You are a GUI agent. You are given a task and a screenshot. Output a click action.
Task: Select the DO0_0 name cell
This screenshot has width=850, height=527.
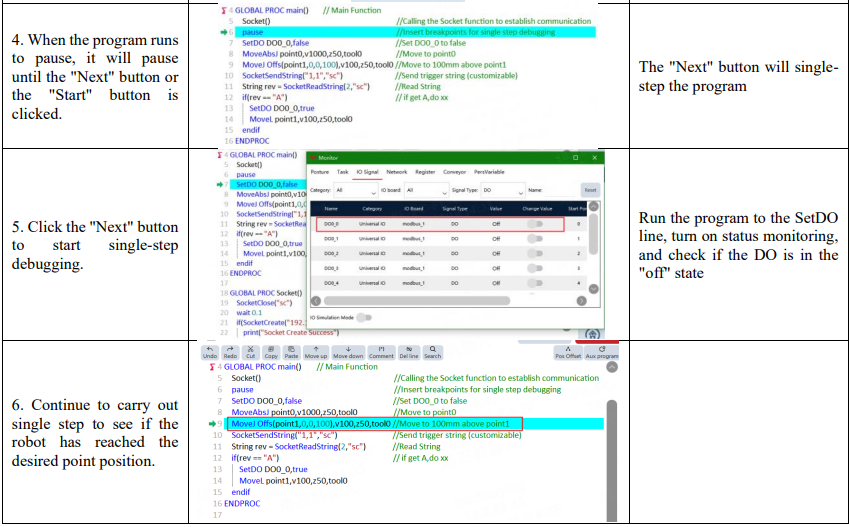point(331,224)
